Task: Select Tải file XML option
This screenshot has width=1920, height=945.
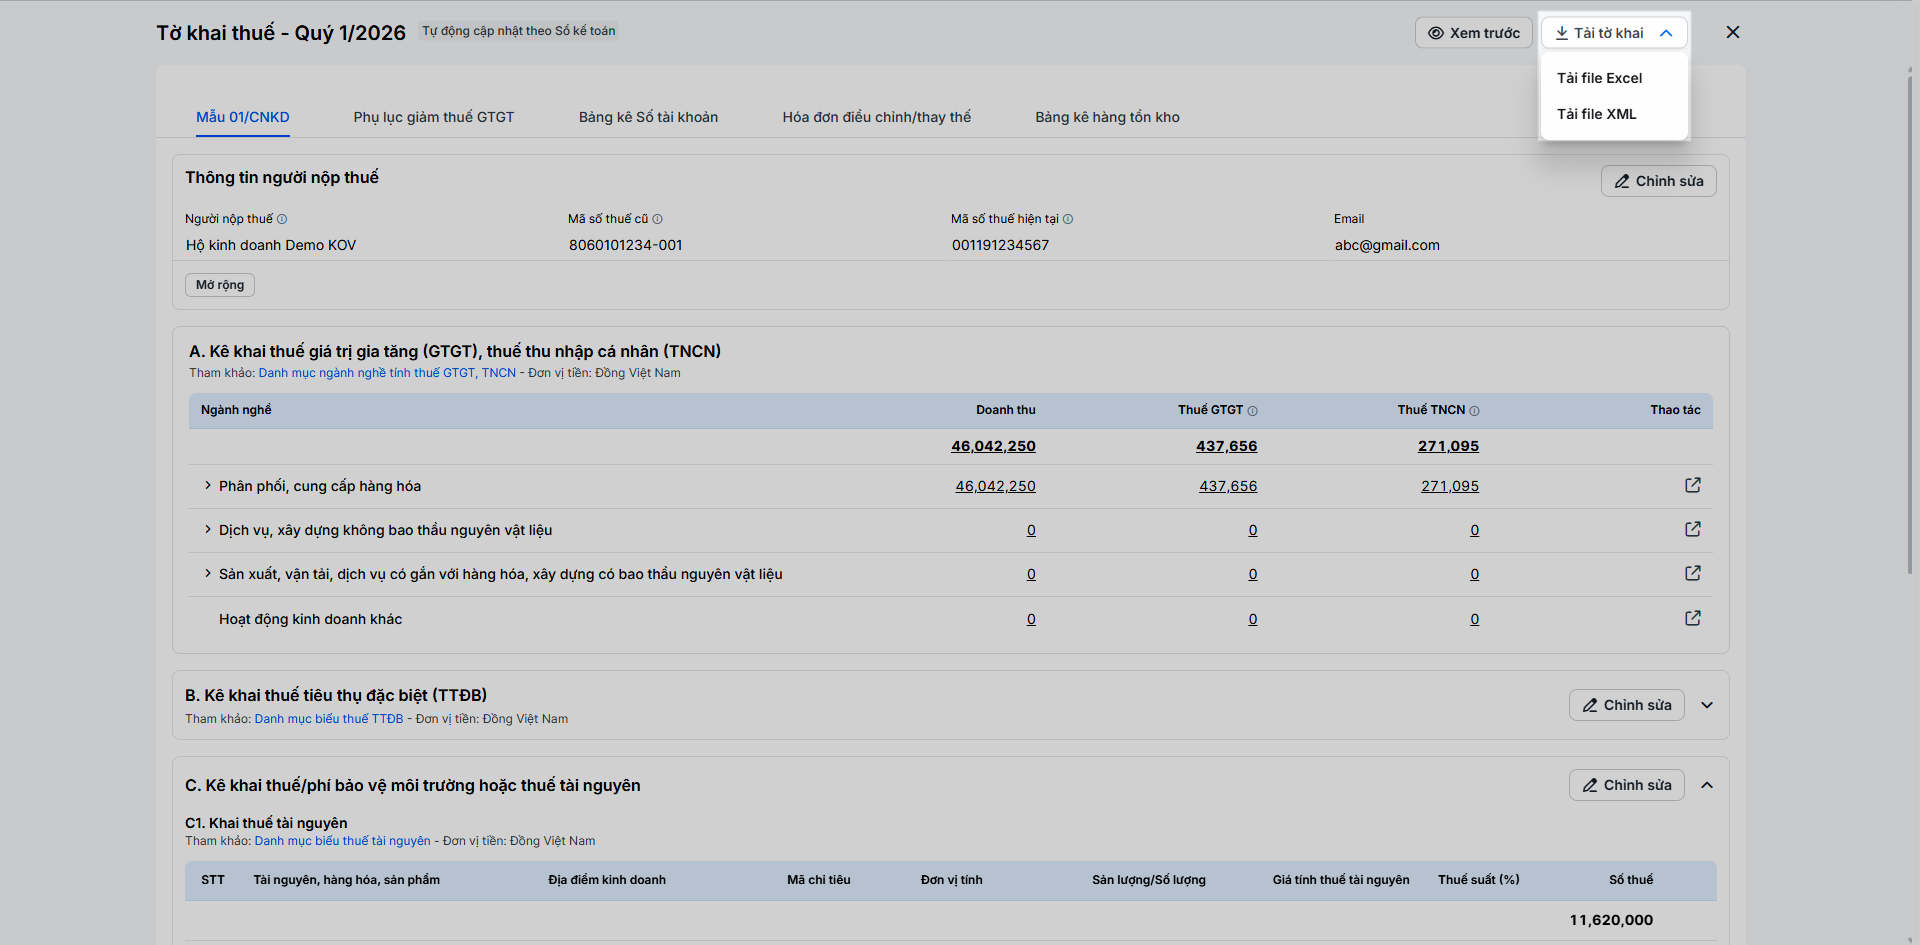Action: [x=1596, y=114]
